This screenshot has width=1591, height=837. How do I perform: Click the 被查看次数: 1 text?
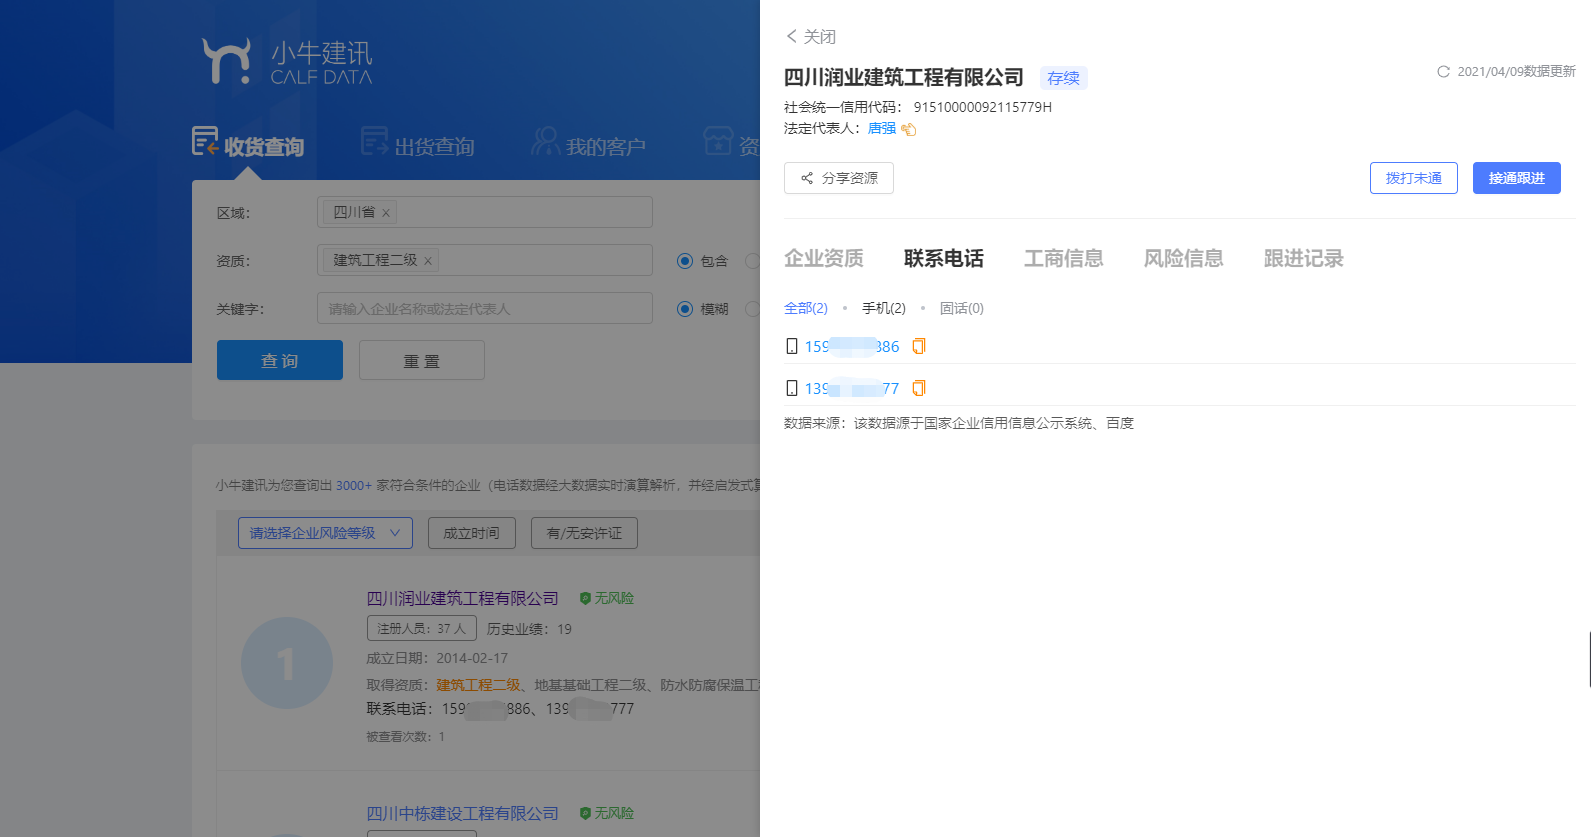(405, 736)
